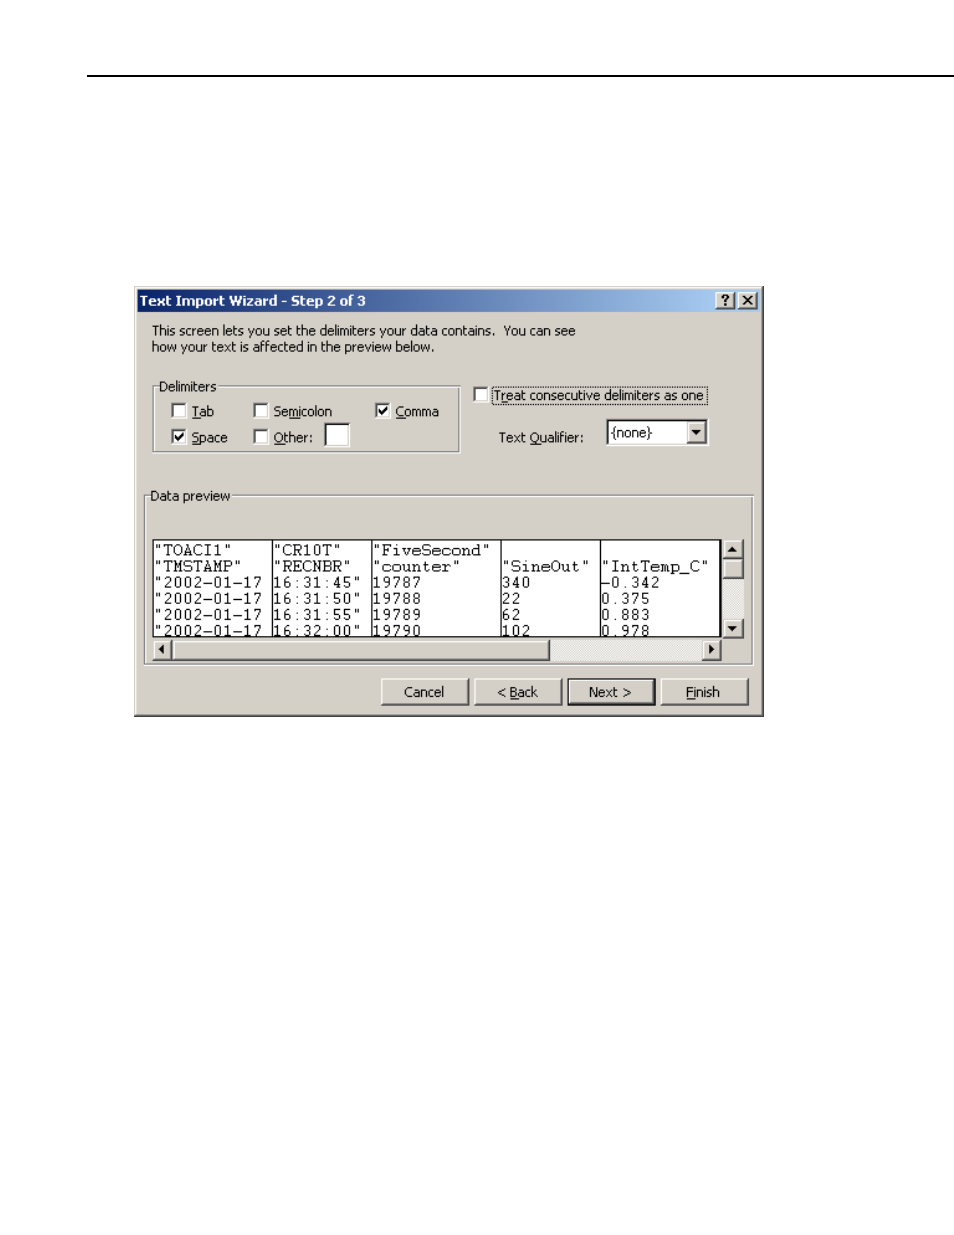This screenshot has width=954, height=1235.
Task: Click the preview horizontal scroll right arrow
Action: [711, 650]
